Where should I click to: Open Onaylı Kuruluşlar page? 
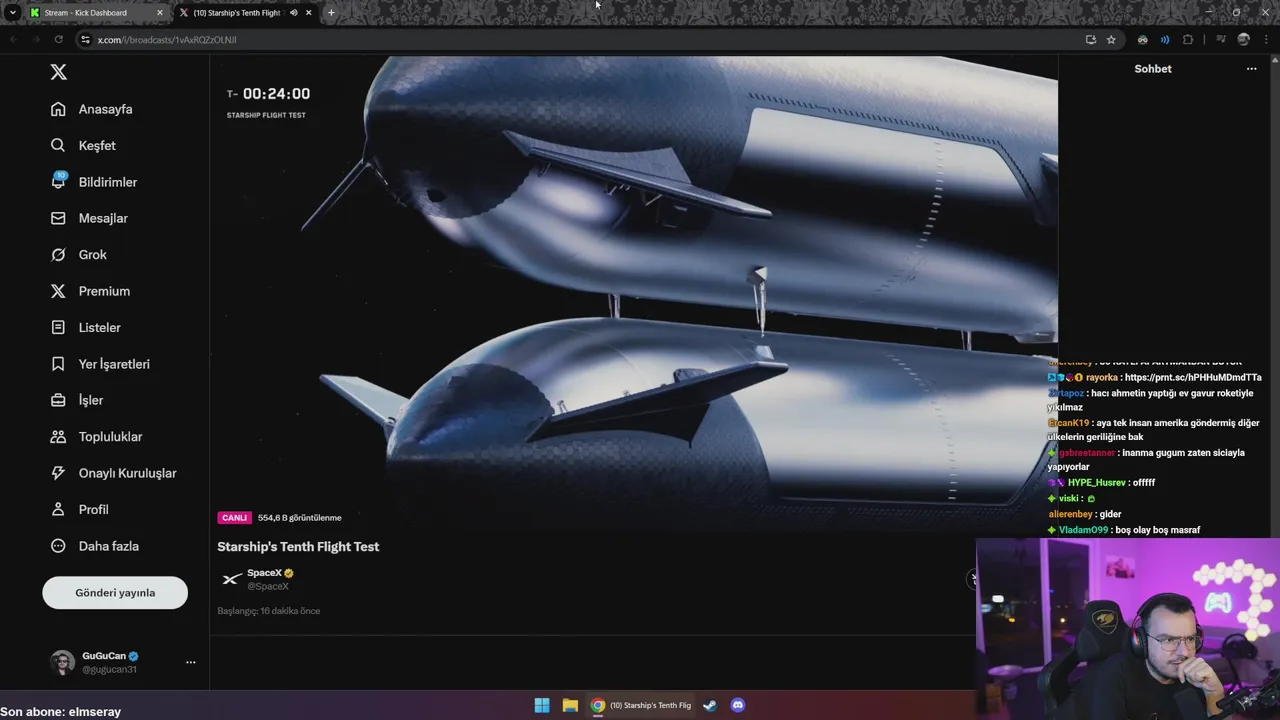[x=128, y=473]
